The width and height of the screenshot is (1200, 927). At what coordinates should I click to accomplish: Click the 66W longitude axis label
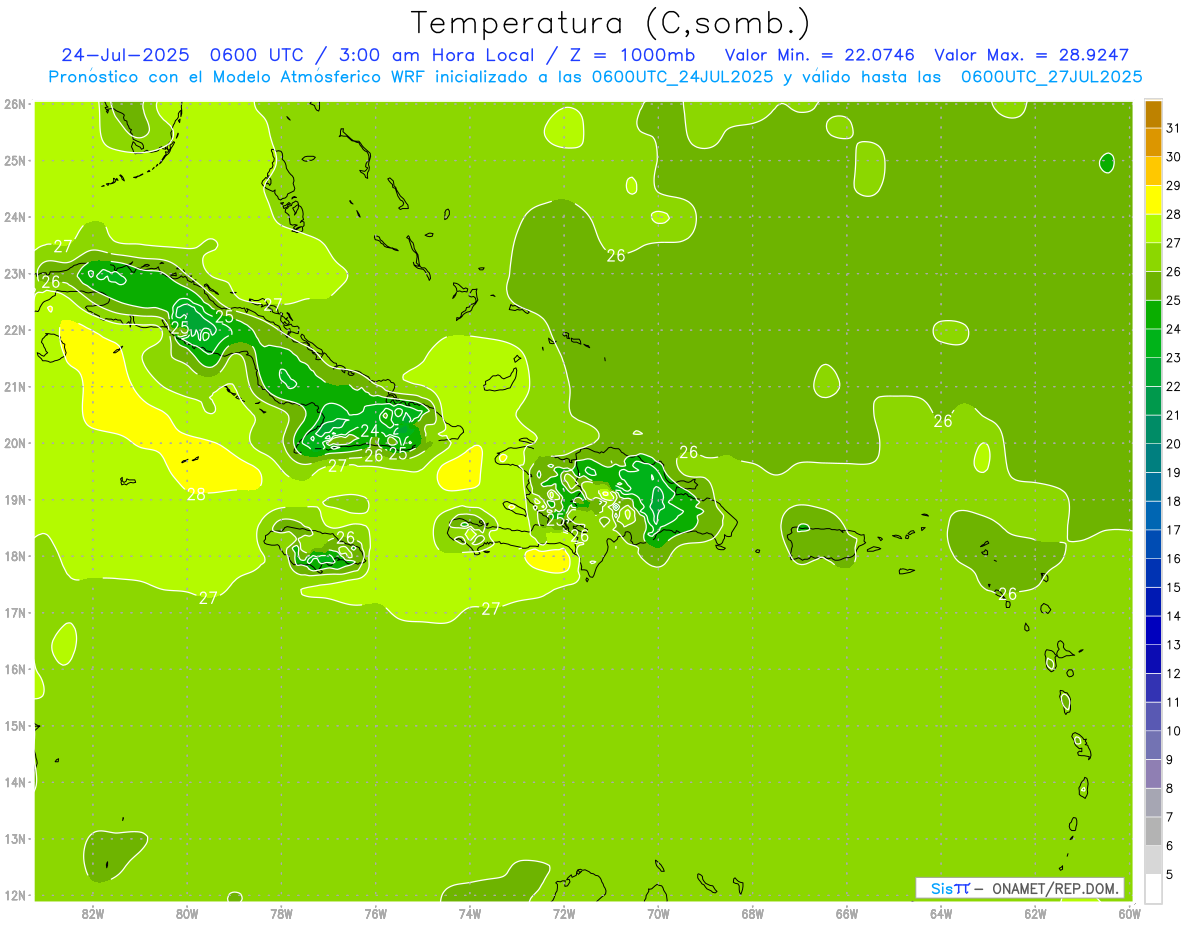(846, 913)
